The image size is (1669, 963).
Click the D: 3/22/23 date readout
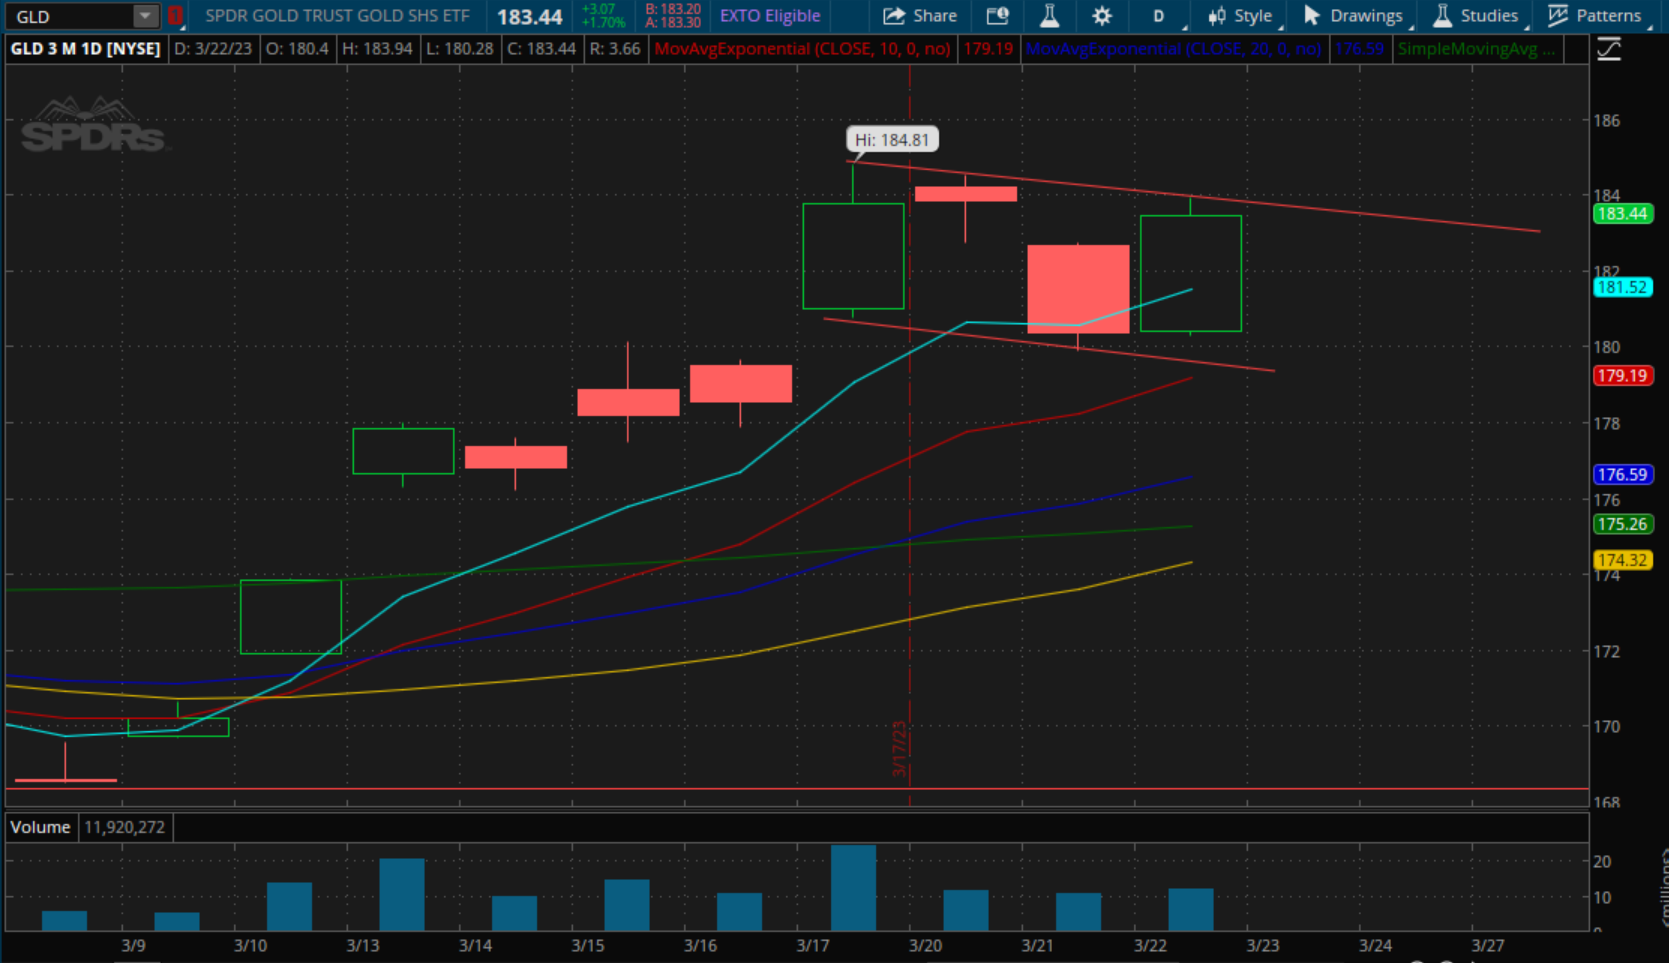tap(213, 48)
